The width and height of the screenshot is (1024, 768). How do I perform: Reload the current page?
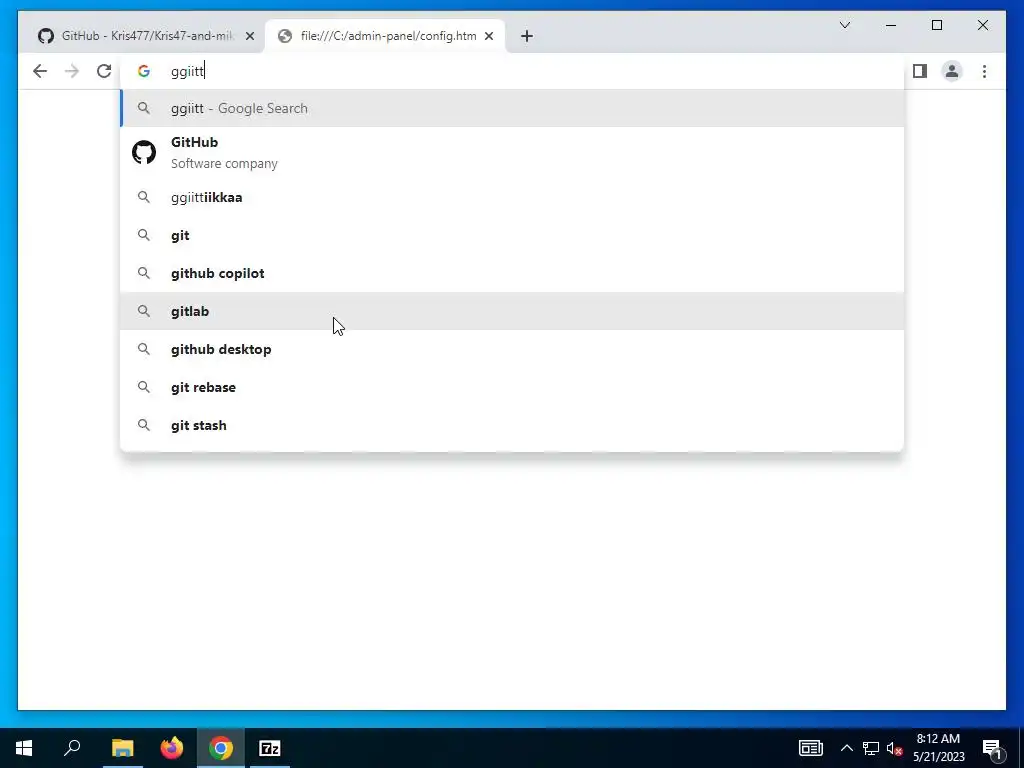pos(104,71)
